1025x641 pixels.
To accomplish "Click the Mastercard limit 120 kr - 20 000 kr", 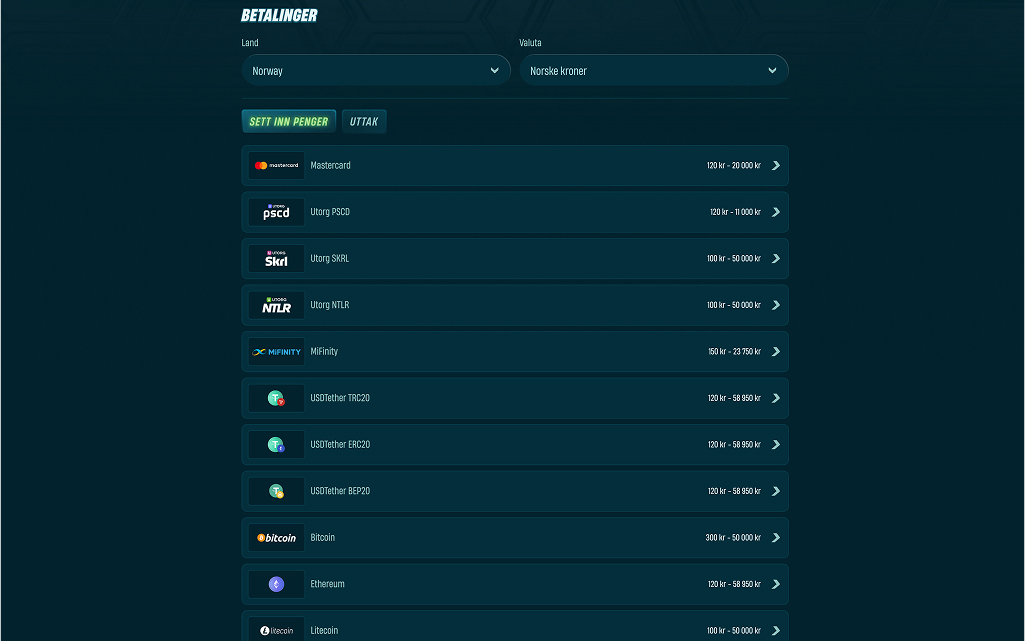I will 733,165.
